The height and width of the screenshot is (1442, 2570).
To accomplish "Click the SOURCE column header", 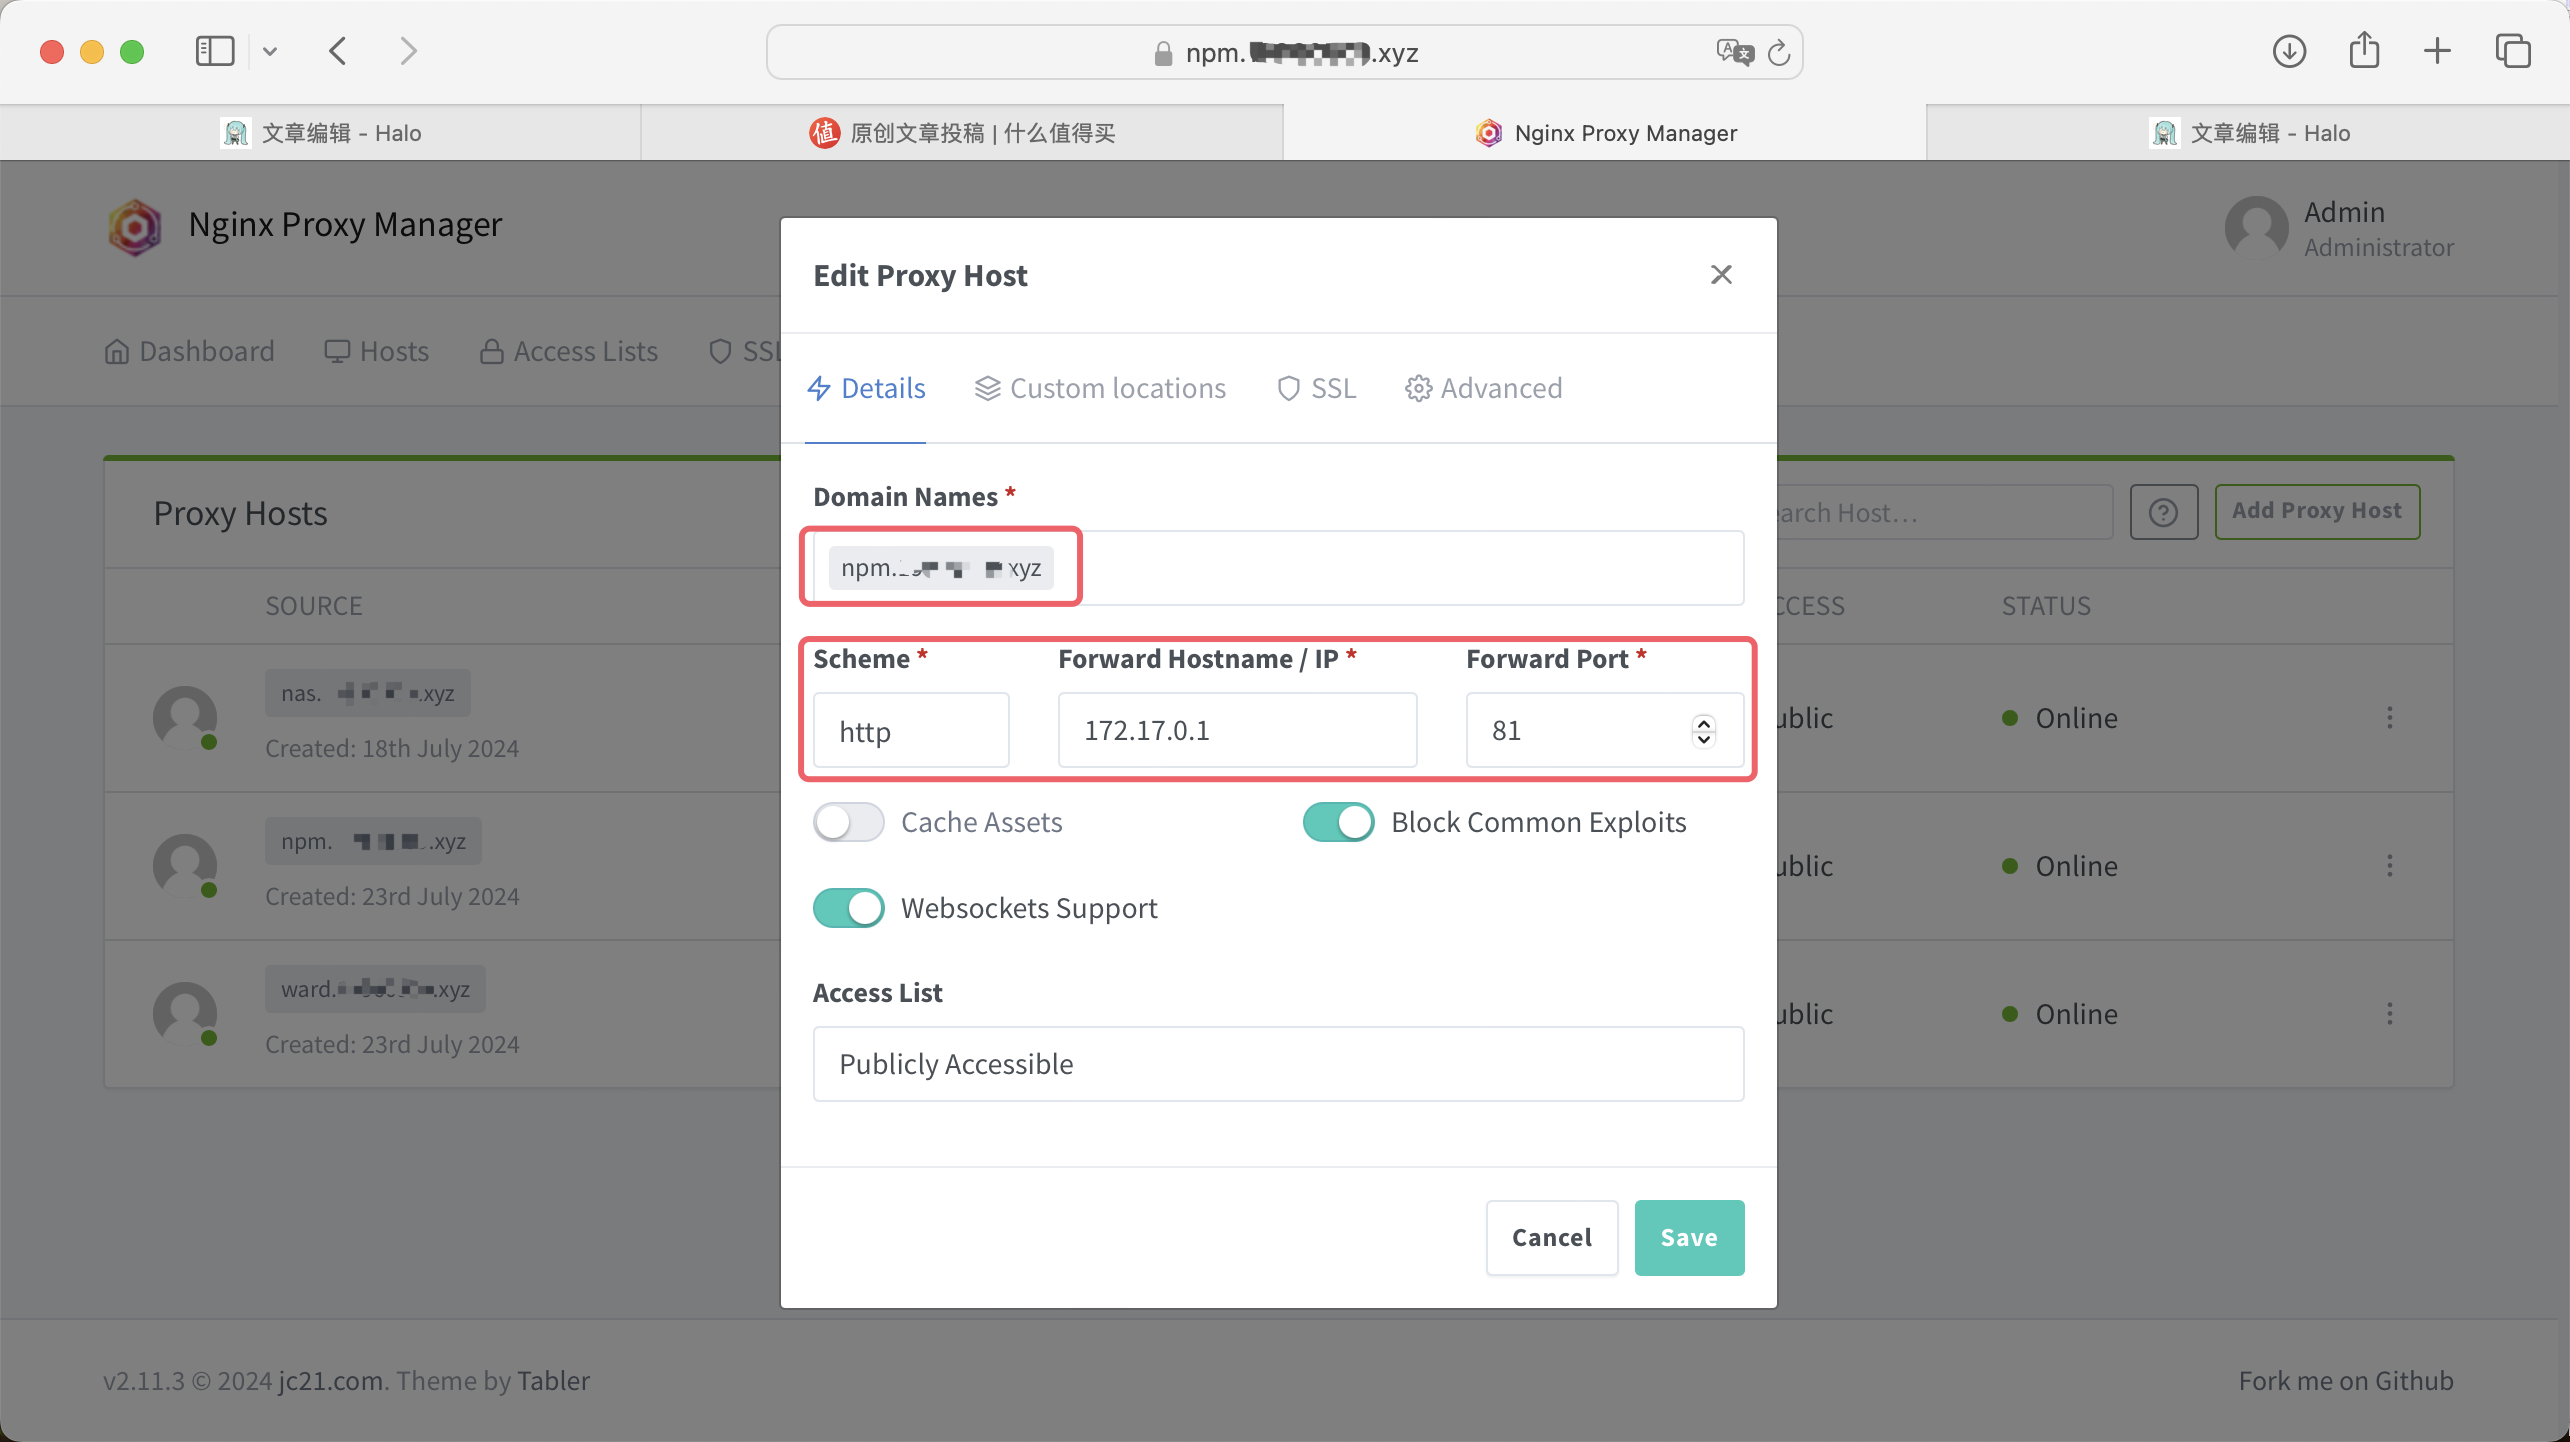I will [314, 606].
